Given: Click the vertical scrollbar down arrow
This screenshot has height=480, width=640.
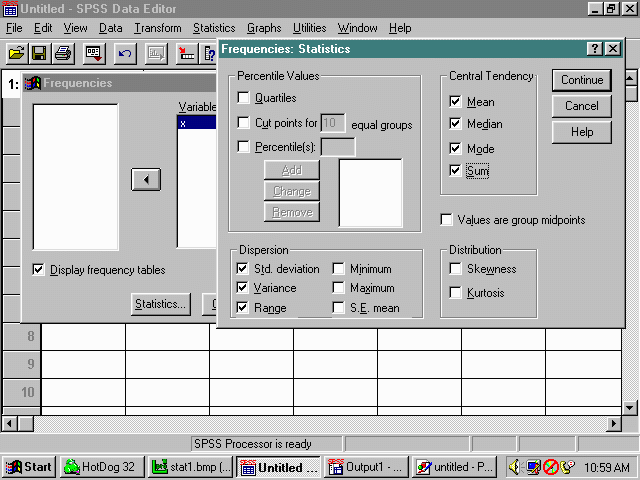Looking at the screenshot, I should click(629, 407).
